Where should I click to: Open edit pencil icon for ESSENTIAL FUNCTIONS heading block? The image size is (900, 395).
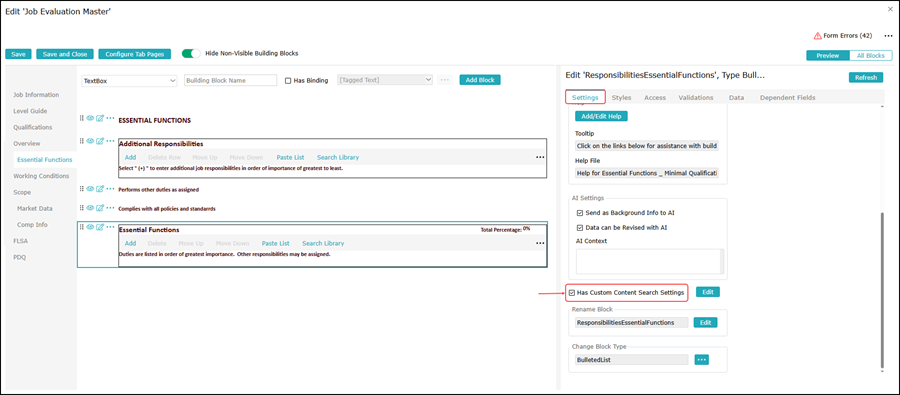point(100,118)
